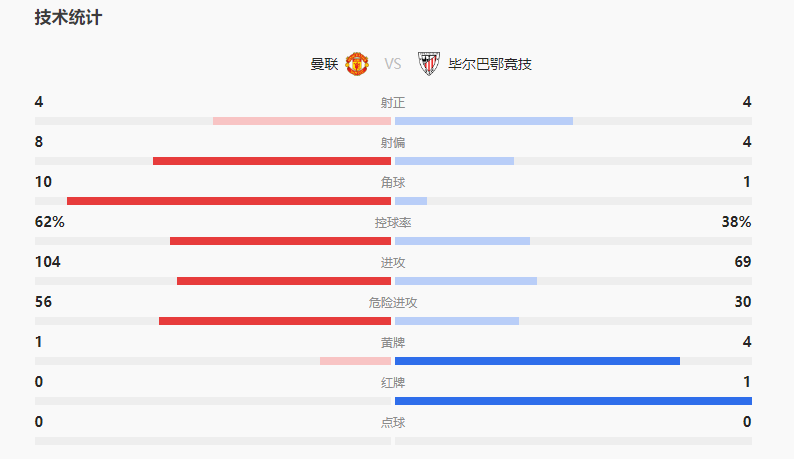Click the 毕尔巴鄂竞技 team name
Screen dimensions: 794x459
coord(490,65)
